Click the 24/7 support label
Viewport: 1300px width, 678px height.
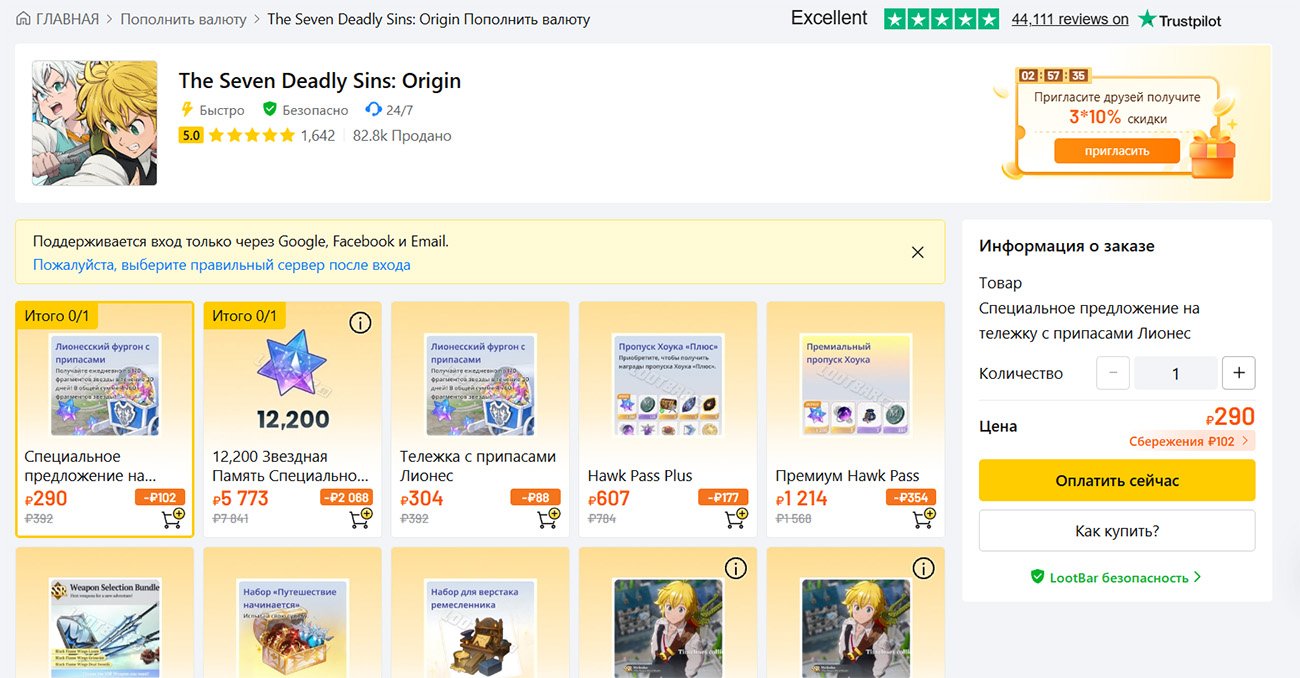389,110
